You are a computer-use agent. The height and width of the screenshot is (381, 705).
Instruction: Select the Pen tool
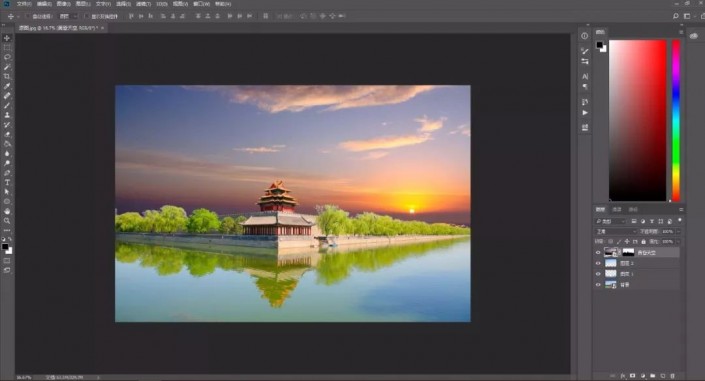click(7, 173)
